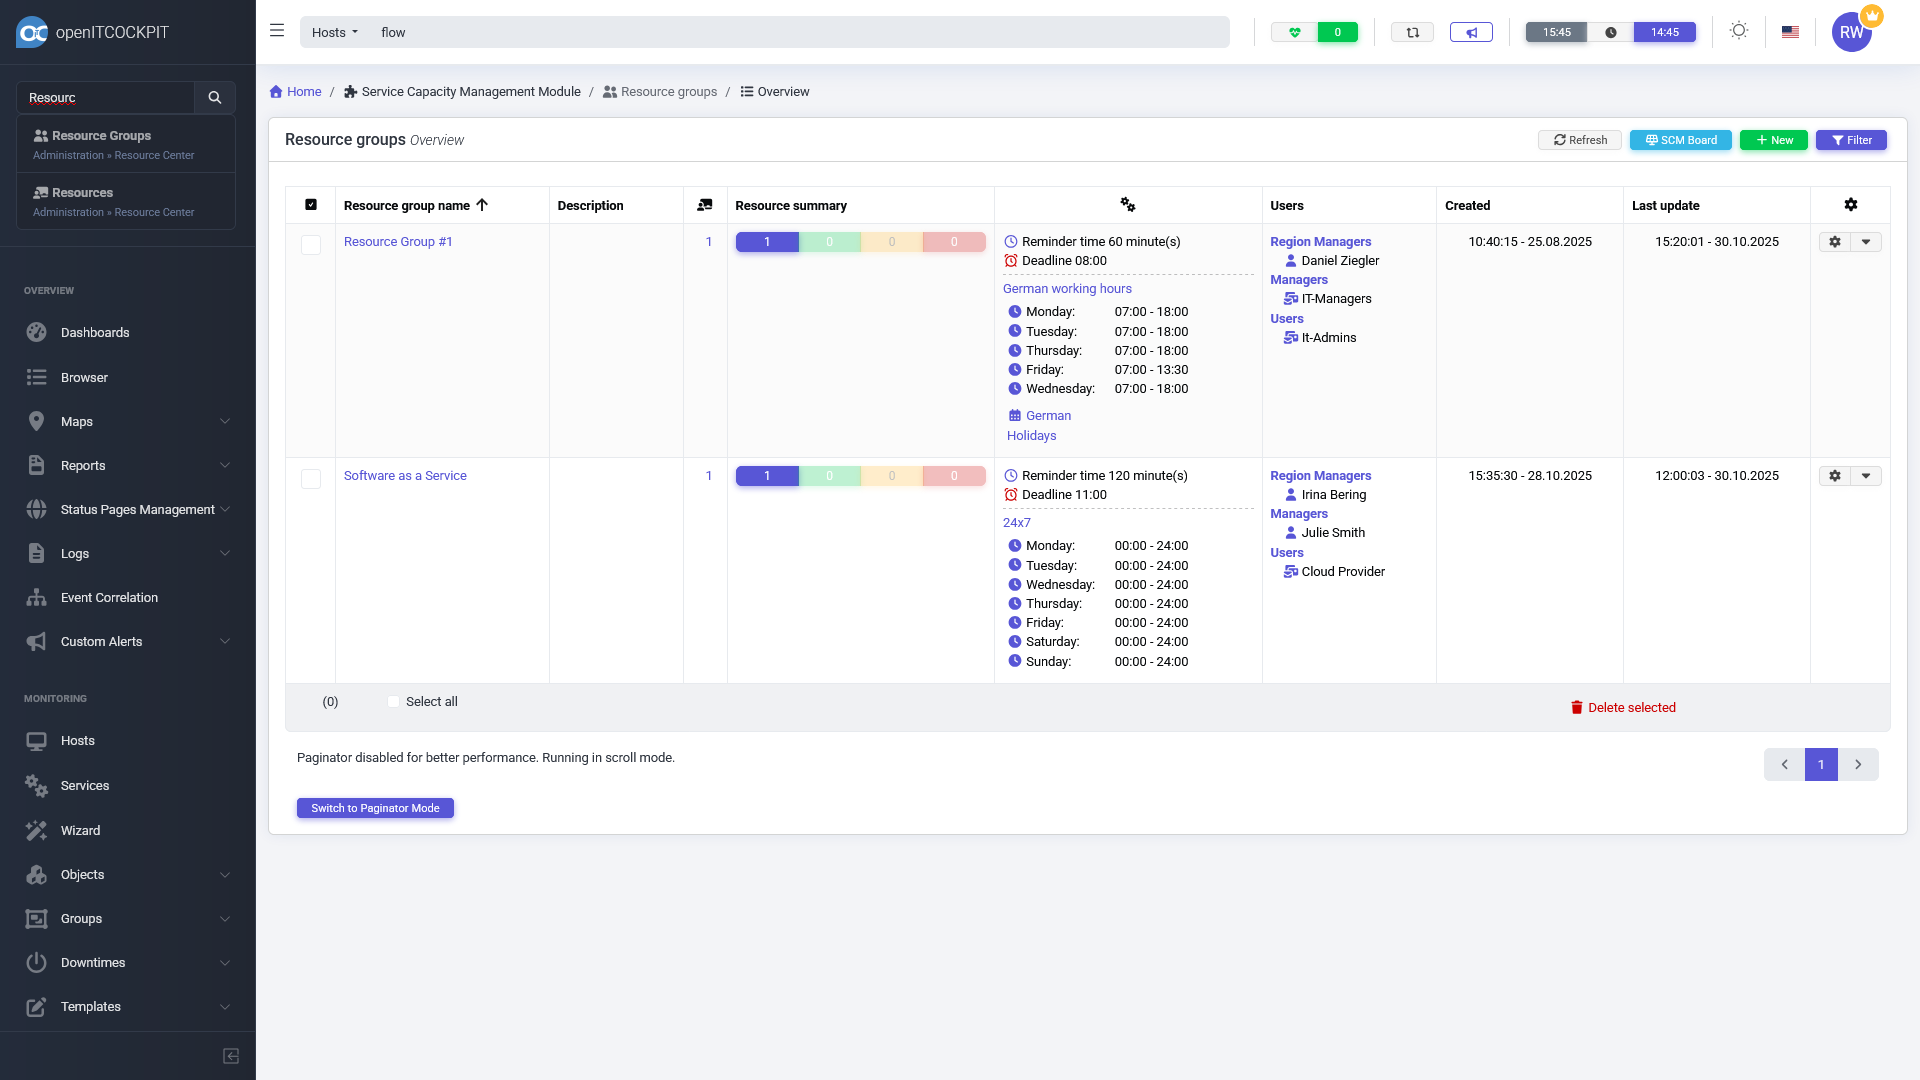This screenshot has width=1920, height=1080.
Task: Open the Hosts search type dropdown
Action: click(334, 32)
